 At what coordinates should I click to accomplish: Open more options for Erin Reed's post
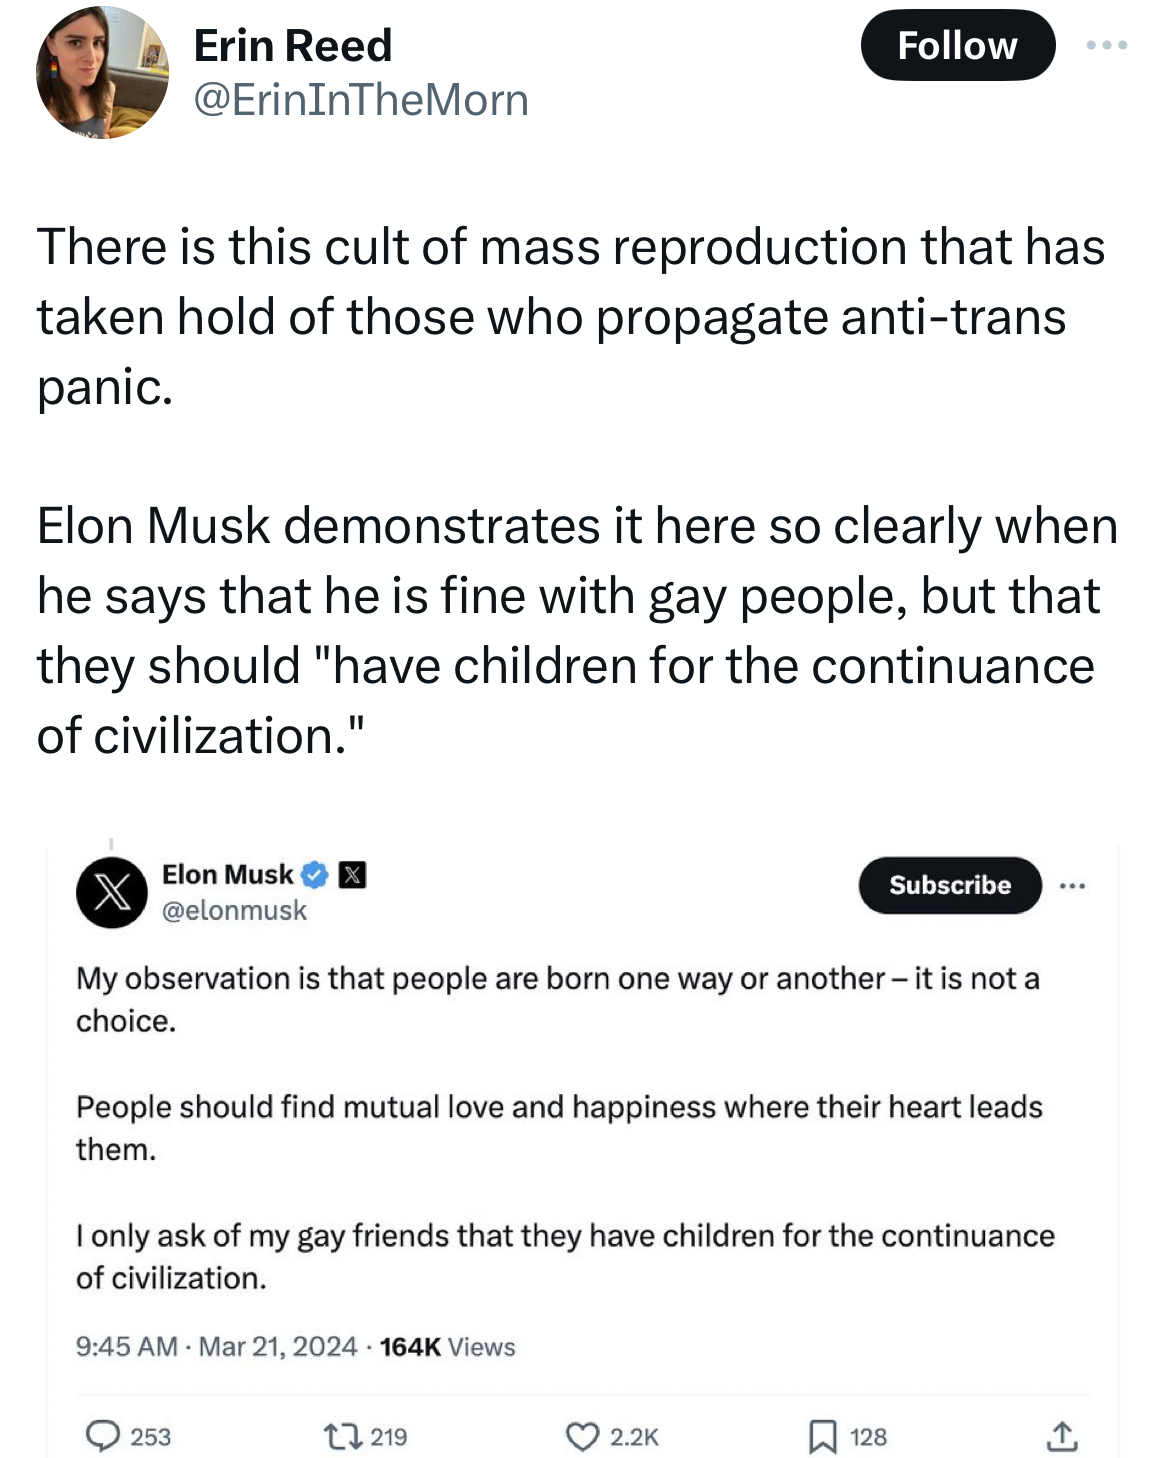pyautogui.click(x=1107, y=46)
